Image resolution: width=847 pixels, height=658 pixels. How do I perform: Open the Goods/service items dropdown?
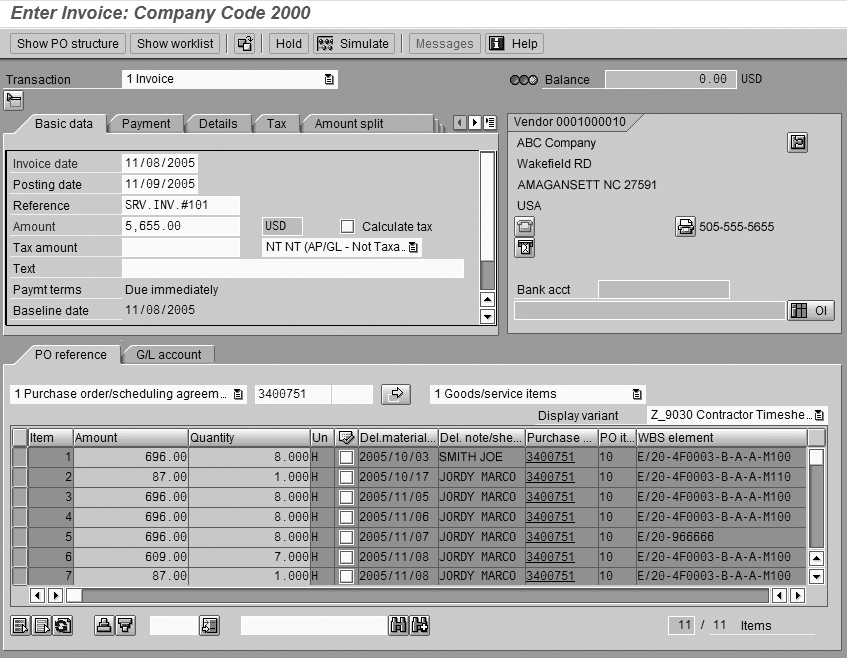(x=636, y=394)
